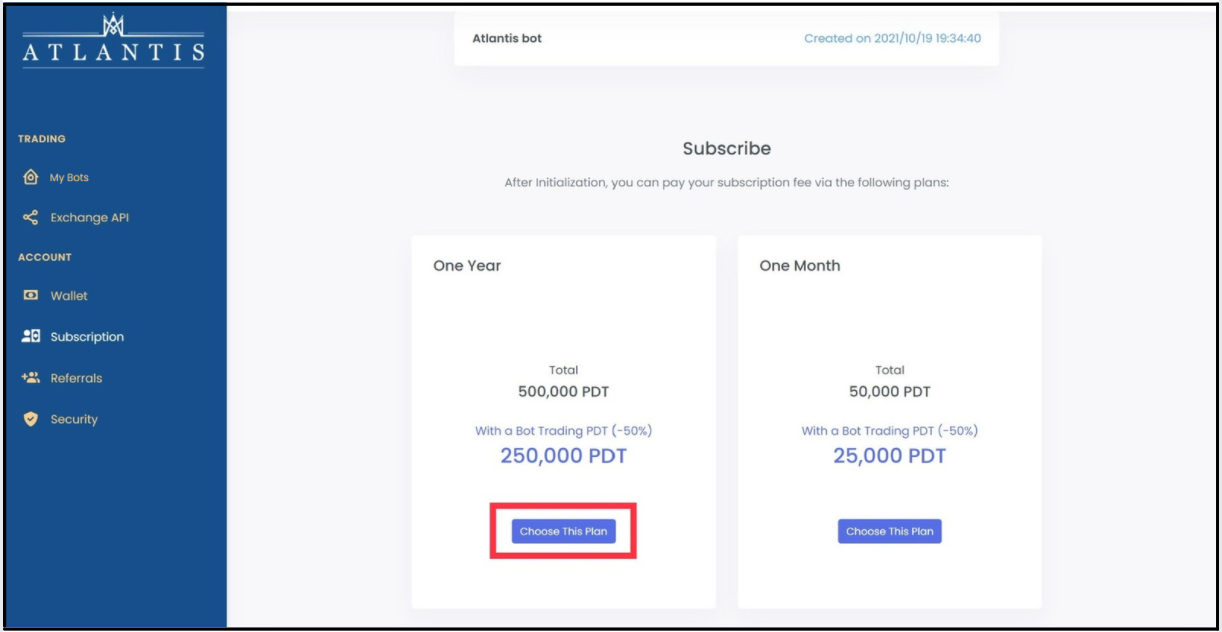
Task: Click the bot creation date text
Action: [892, 39]
